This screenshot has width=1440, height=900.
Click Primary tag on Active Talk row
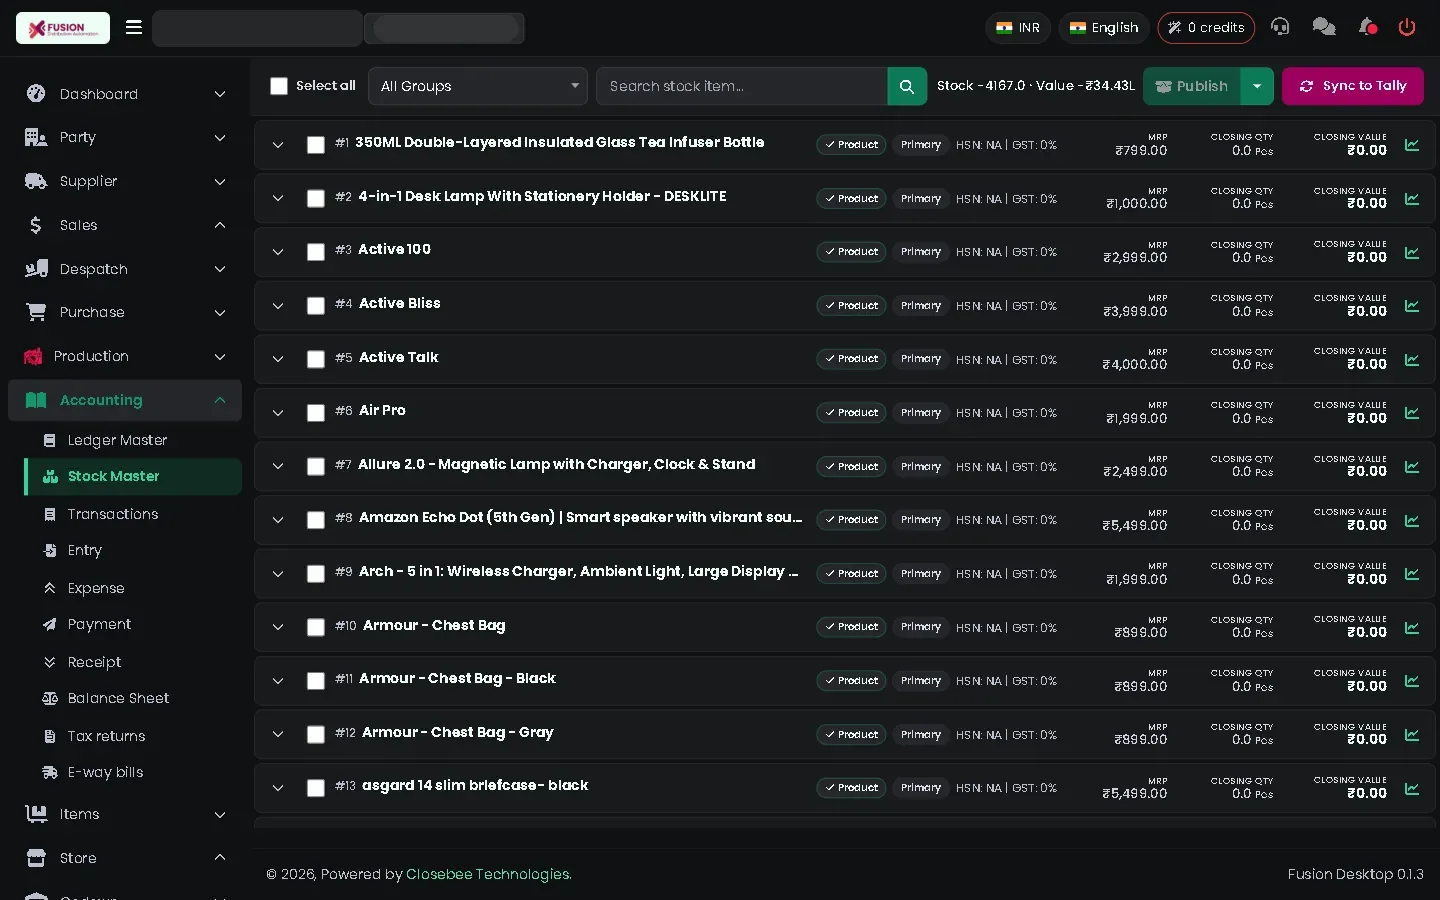[920, 359]
